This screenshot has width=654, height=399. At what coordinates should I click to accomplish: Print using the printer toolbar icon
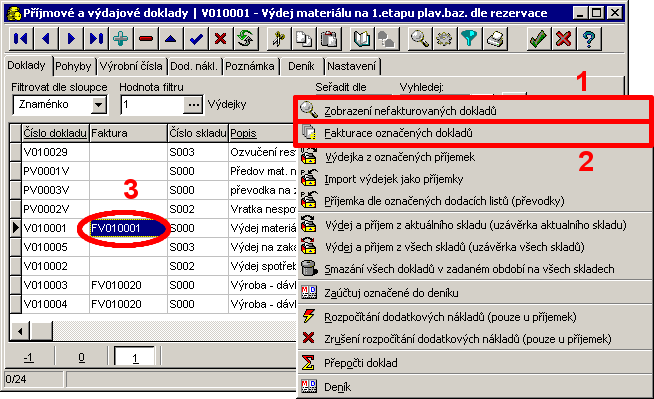495,39
